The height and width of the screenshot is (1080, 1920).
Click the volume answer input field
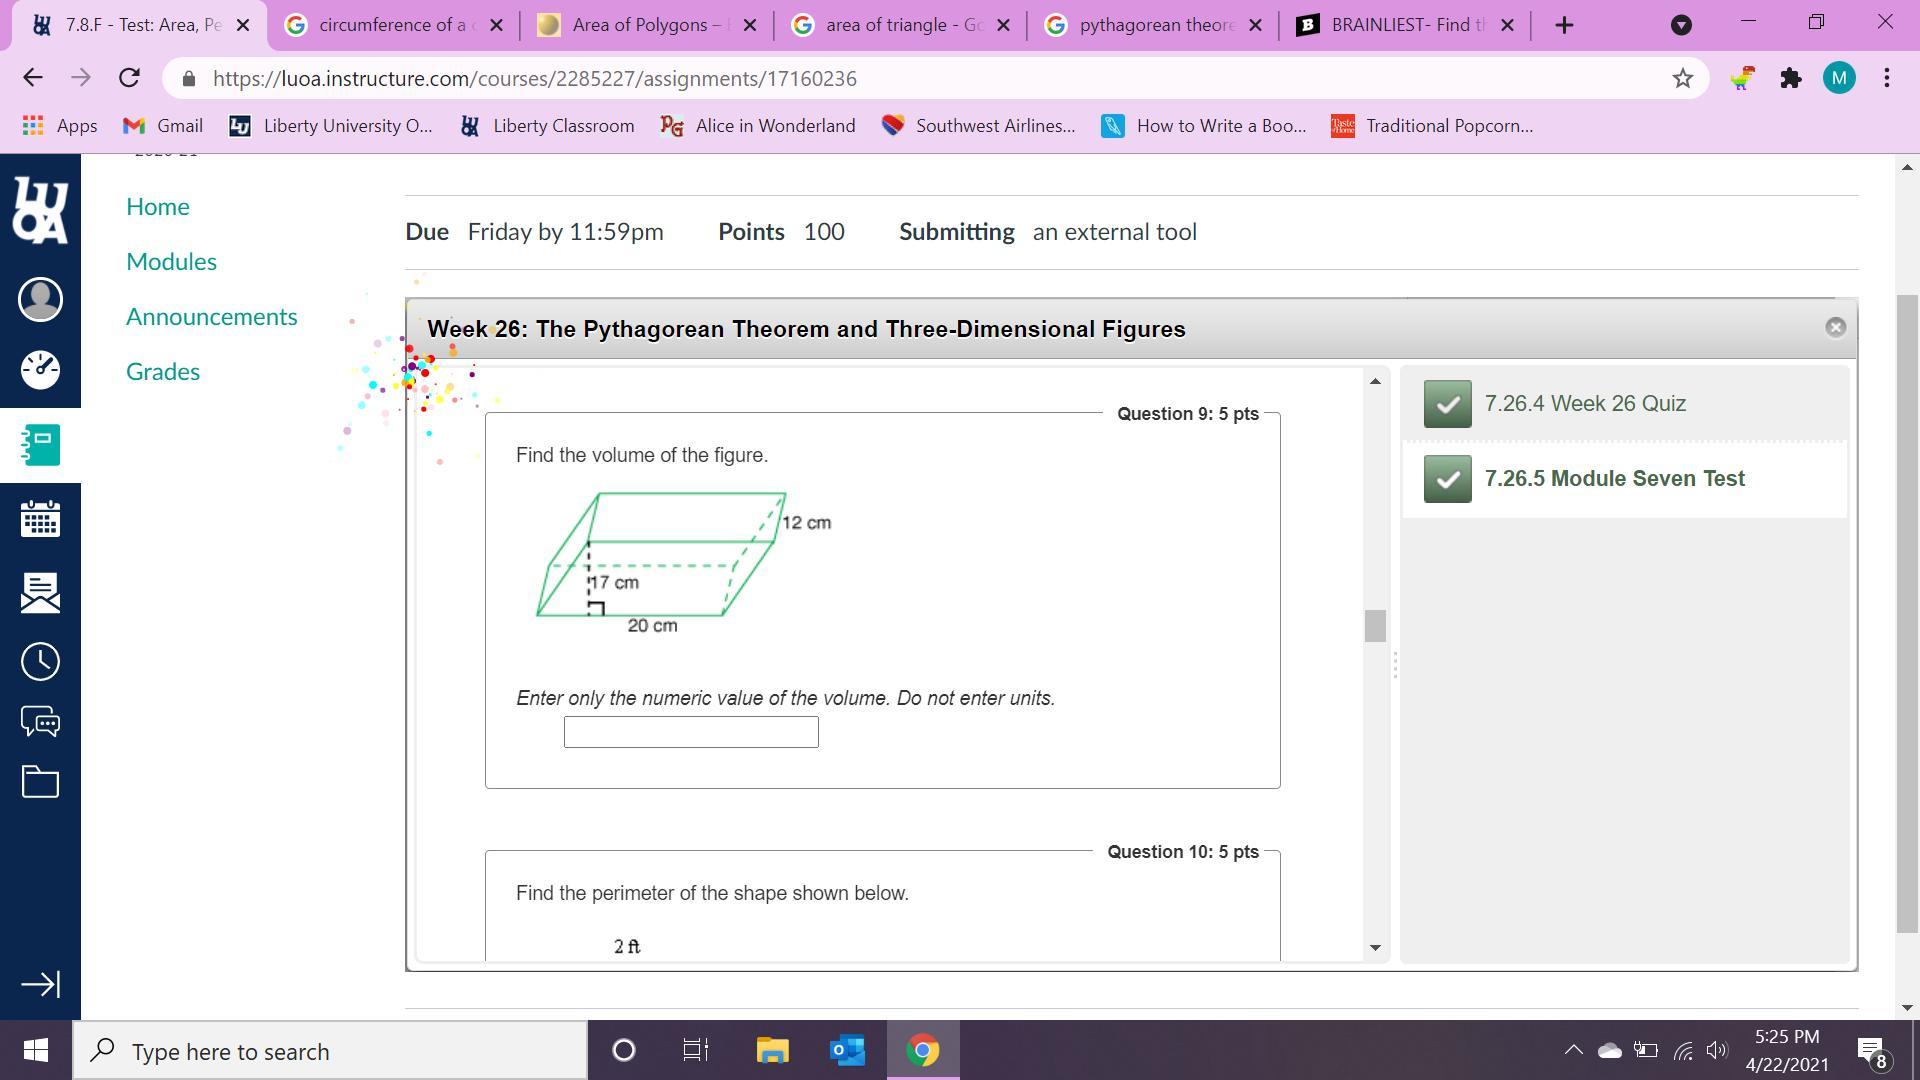(x=691, y=732)
